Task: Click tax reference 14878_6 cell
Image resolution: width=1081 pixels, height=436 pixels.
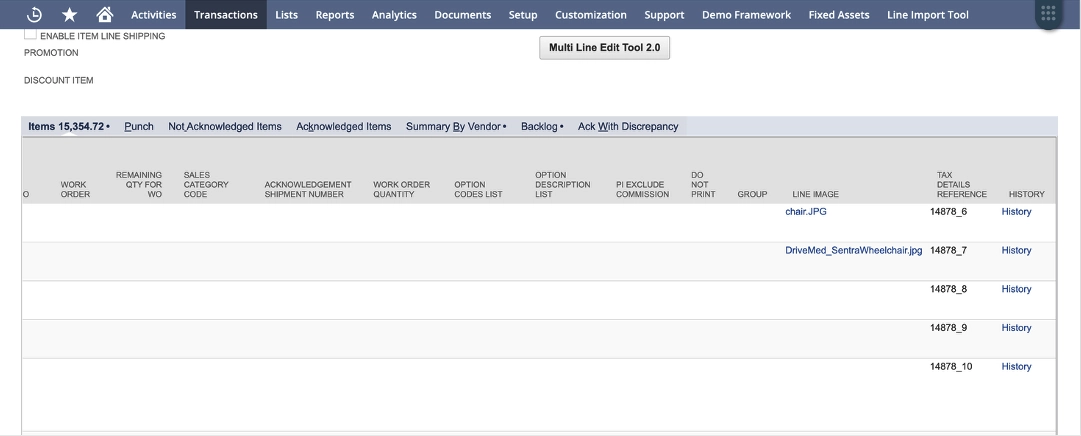Action: [949, 212]
